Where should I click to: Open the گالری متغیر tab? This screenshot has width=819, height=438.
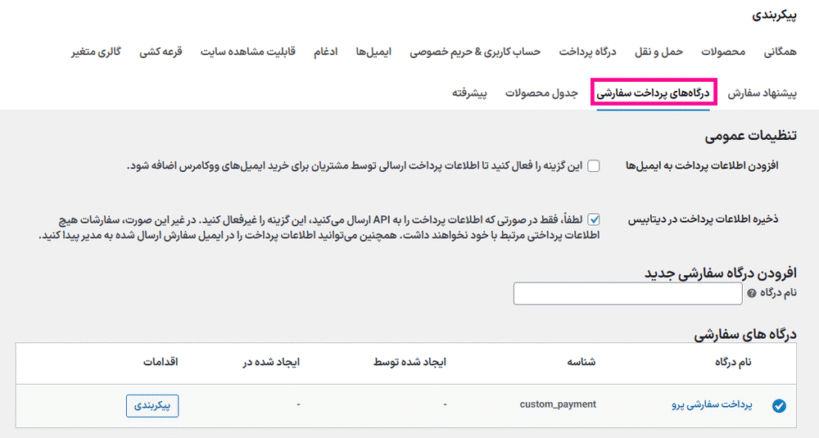[x=96, y=52]
